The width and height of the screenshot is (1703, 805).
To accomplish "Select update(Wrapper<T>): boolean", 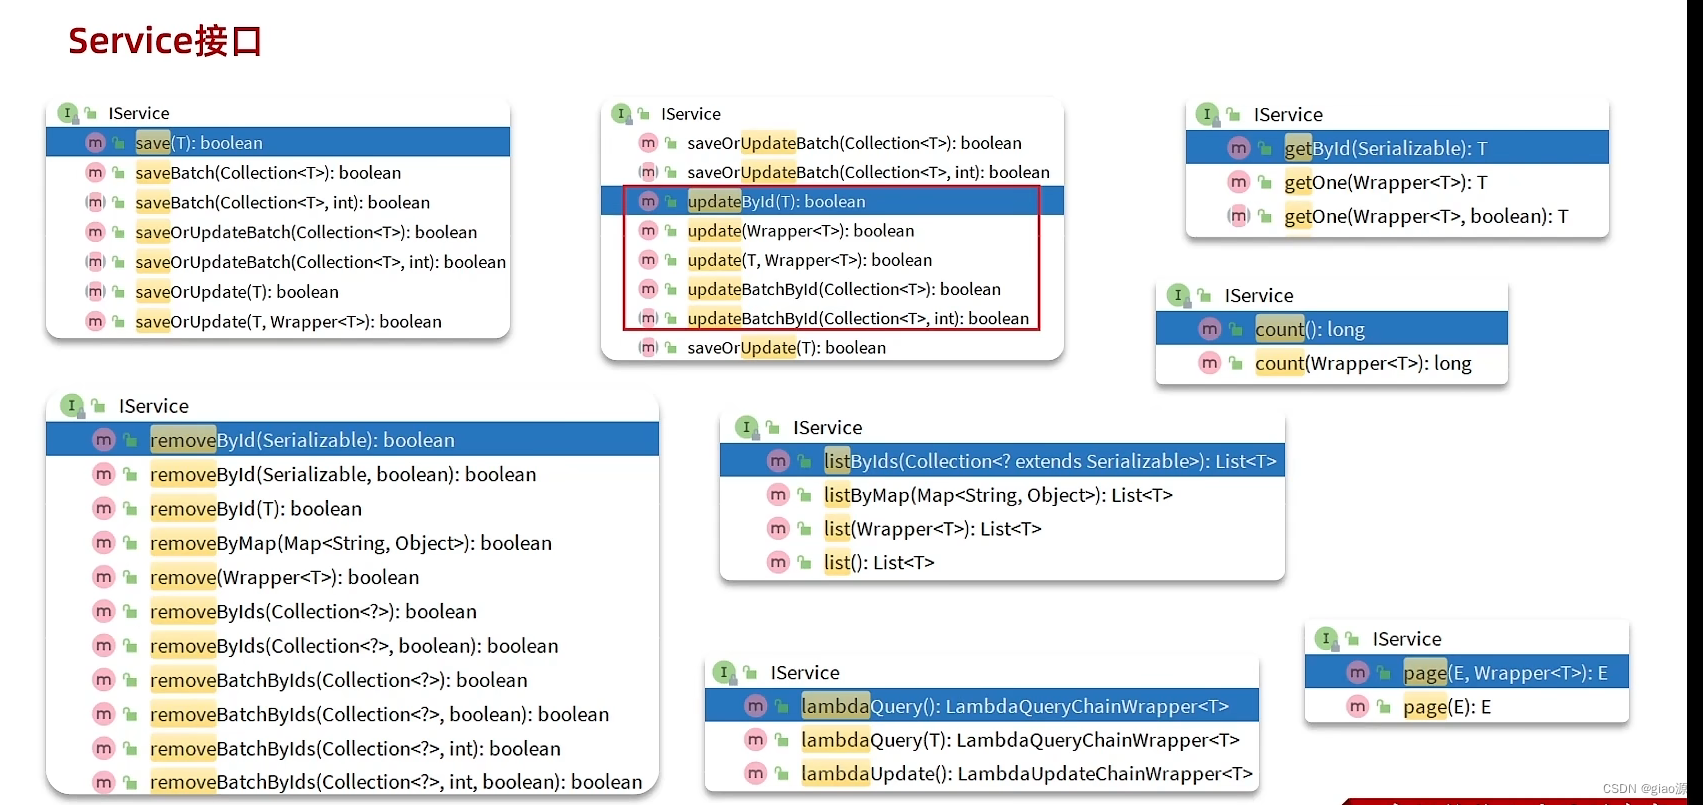I will click(801, 230).
